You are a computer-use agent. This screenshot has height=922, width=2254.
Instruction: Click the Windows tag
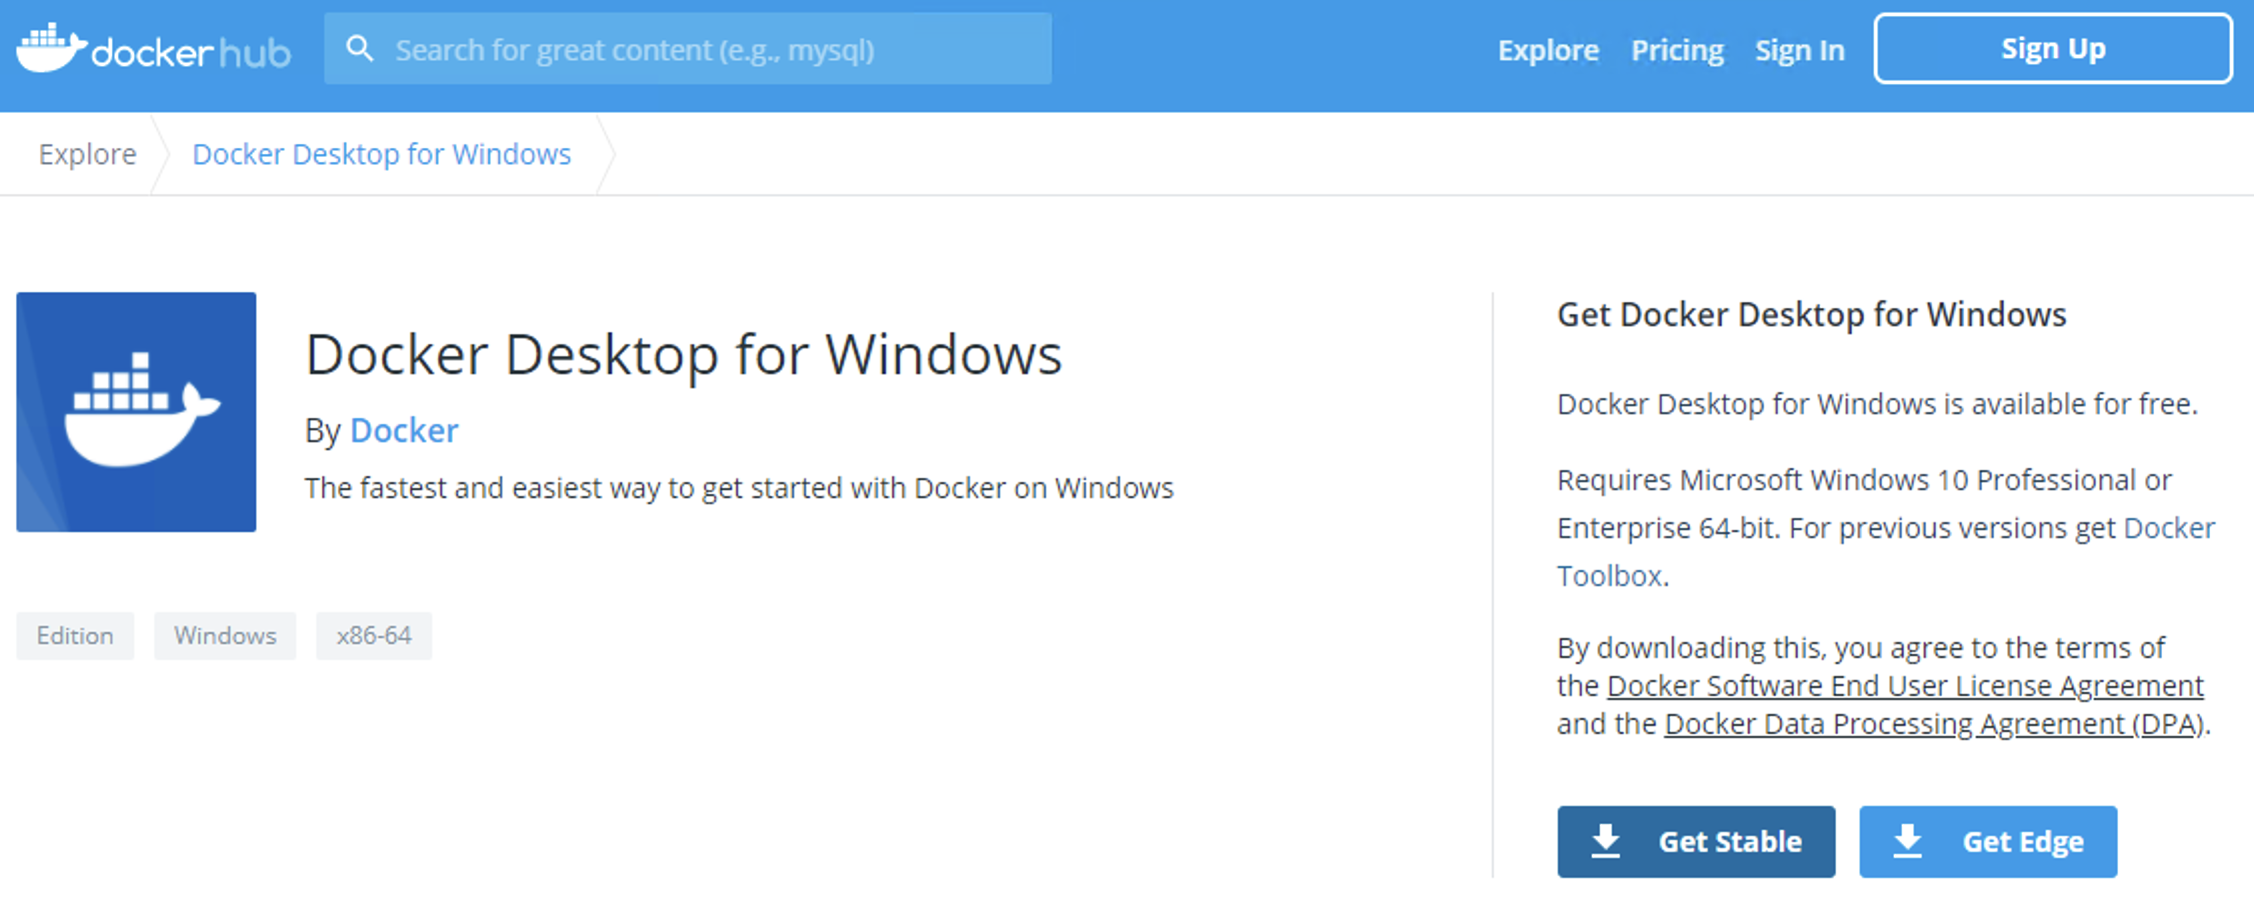(x=225, y=636)
